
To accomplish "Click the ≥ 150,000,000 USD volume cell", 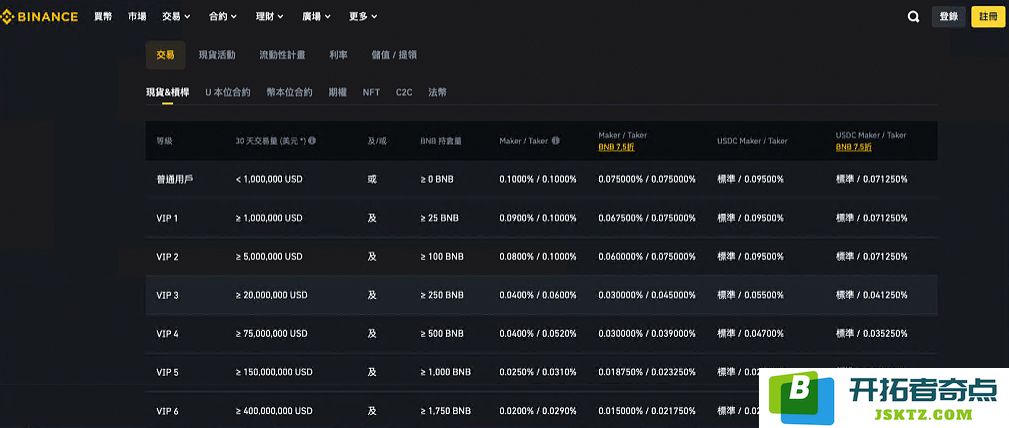I will pyautogui.click(x=274, y=373).
